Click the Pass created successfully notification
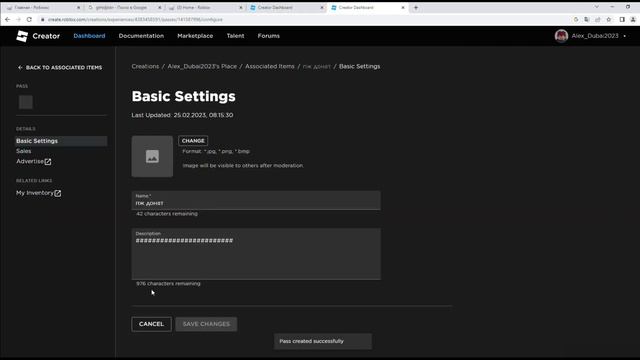640x360 pixels. pos(323,341)
